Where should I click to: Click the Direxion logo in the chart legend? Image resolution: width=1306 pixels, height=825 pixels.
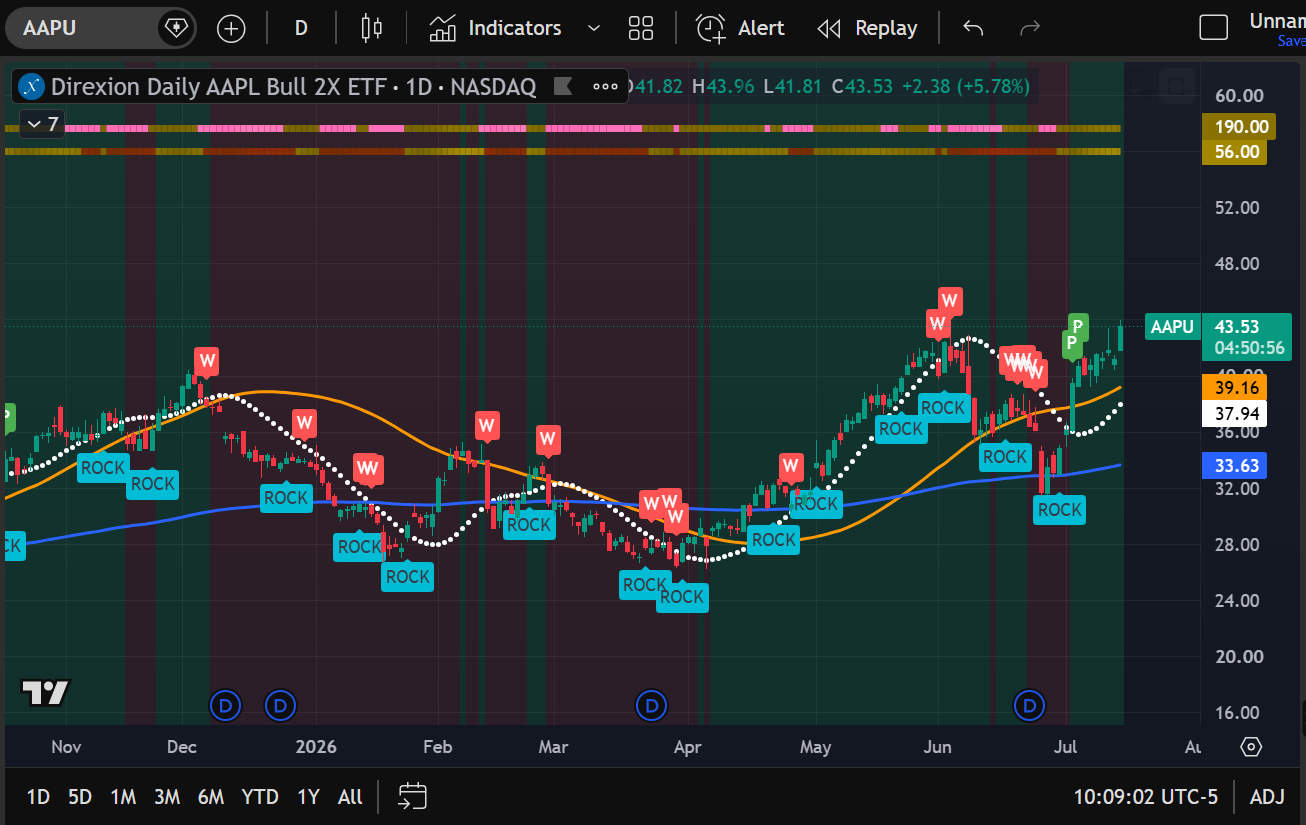point(32,87)
